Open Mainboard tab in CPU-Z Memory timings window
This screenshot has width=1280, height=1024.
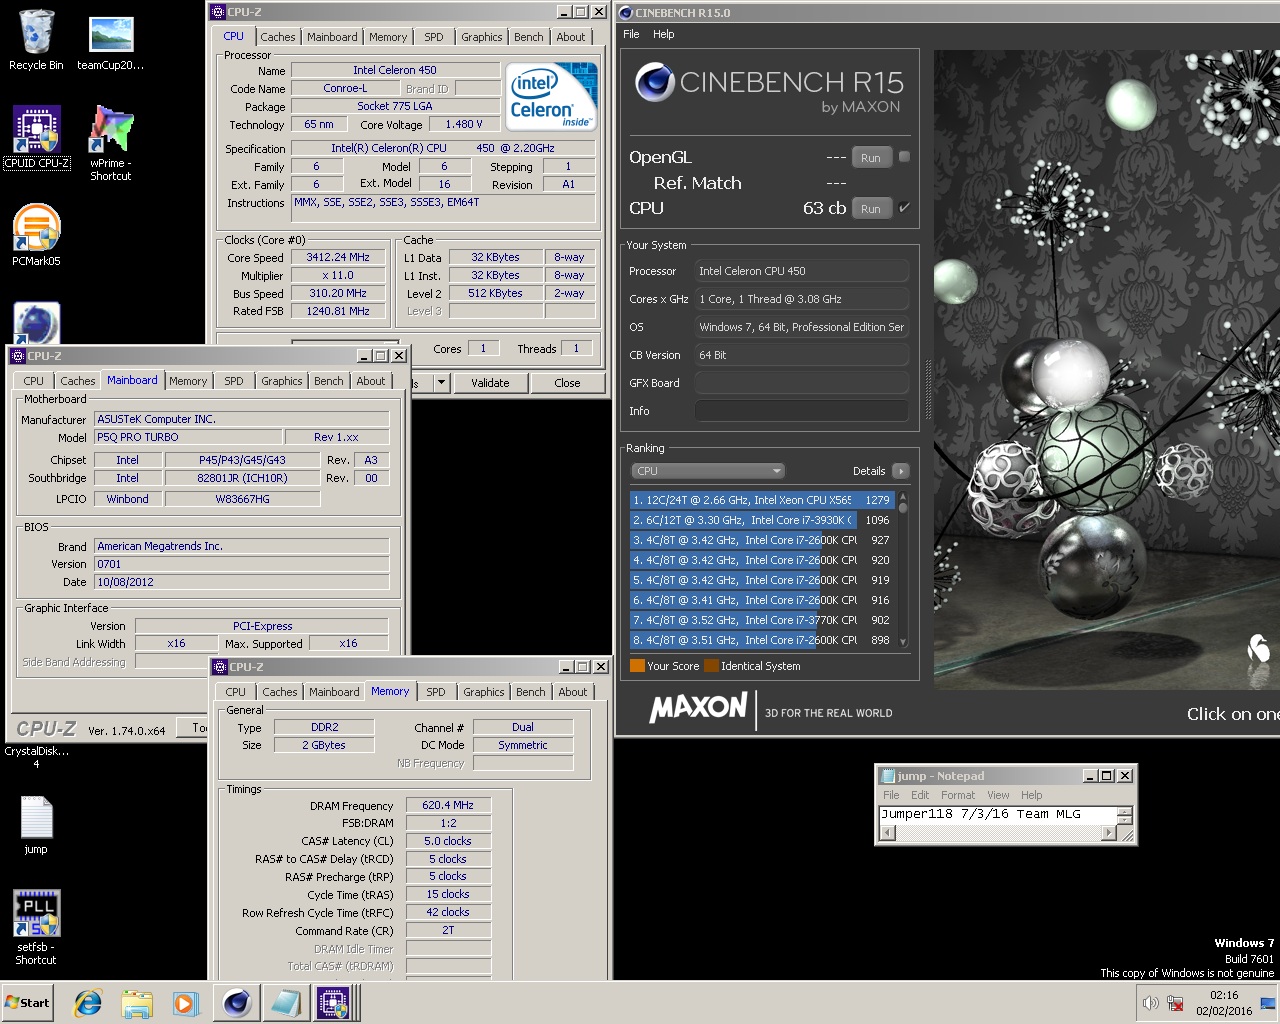point(334,692)
